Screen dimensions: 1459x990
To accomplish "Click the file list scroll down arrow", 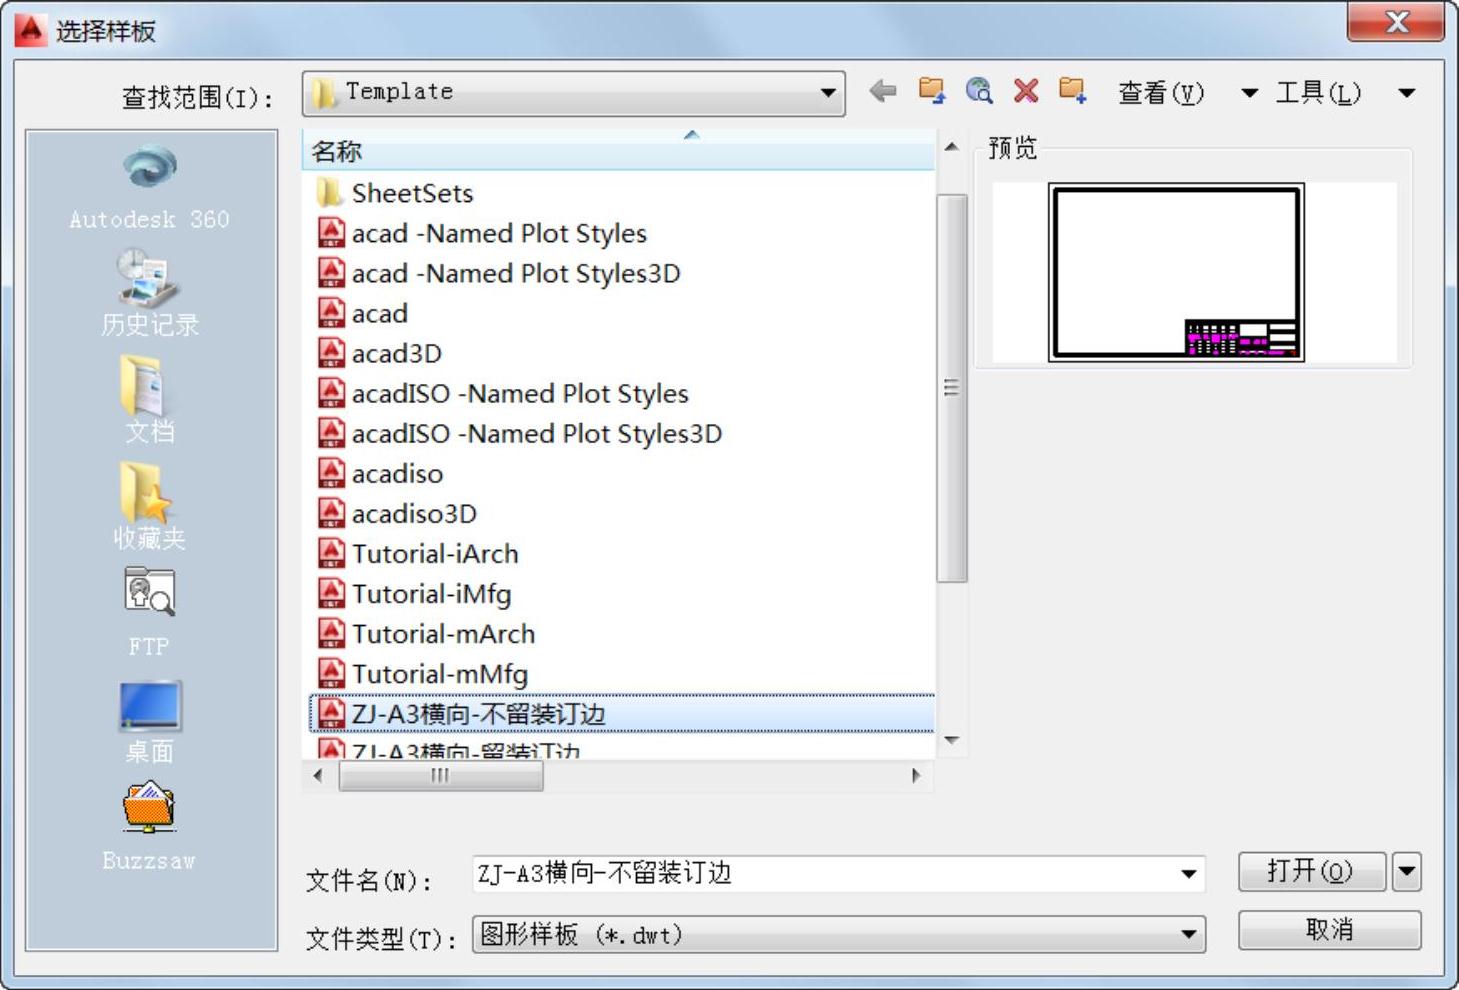I will pos(951,740).
